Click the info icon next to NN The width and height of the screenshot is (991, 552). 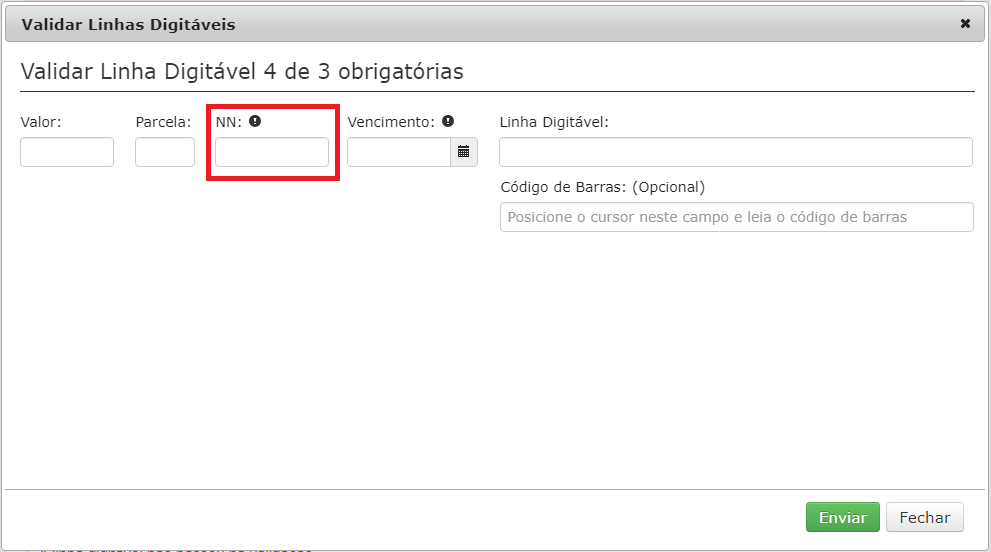(255, 121)
